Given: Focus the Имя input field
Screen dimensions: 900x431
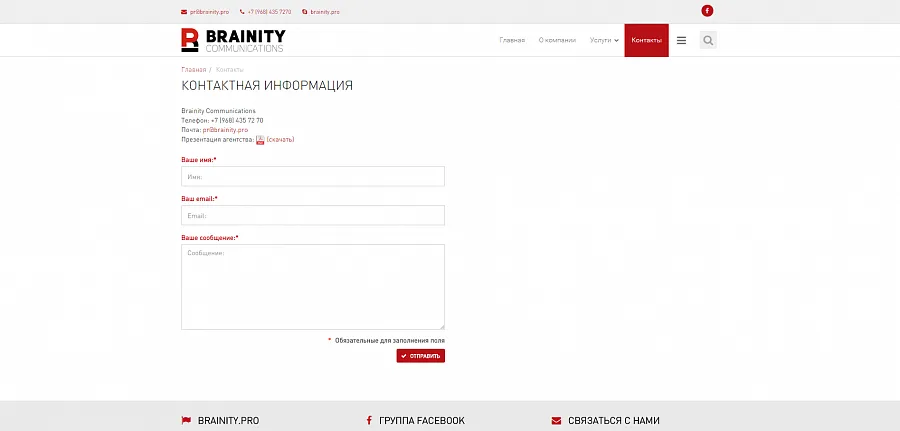Looking at the screenshot, I should pos(313,177).
